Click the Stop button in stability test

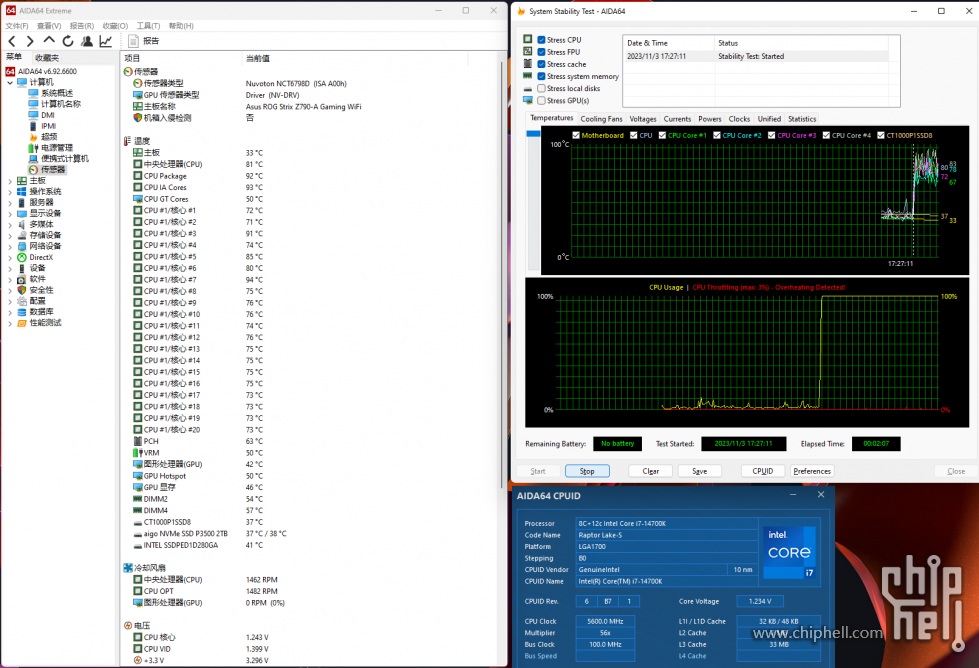[587, 471]
